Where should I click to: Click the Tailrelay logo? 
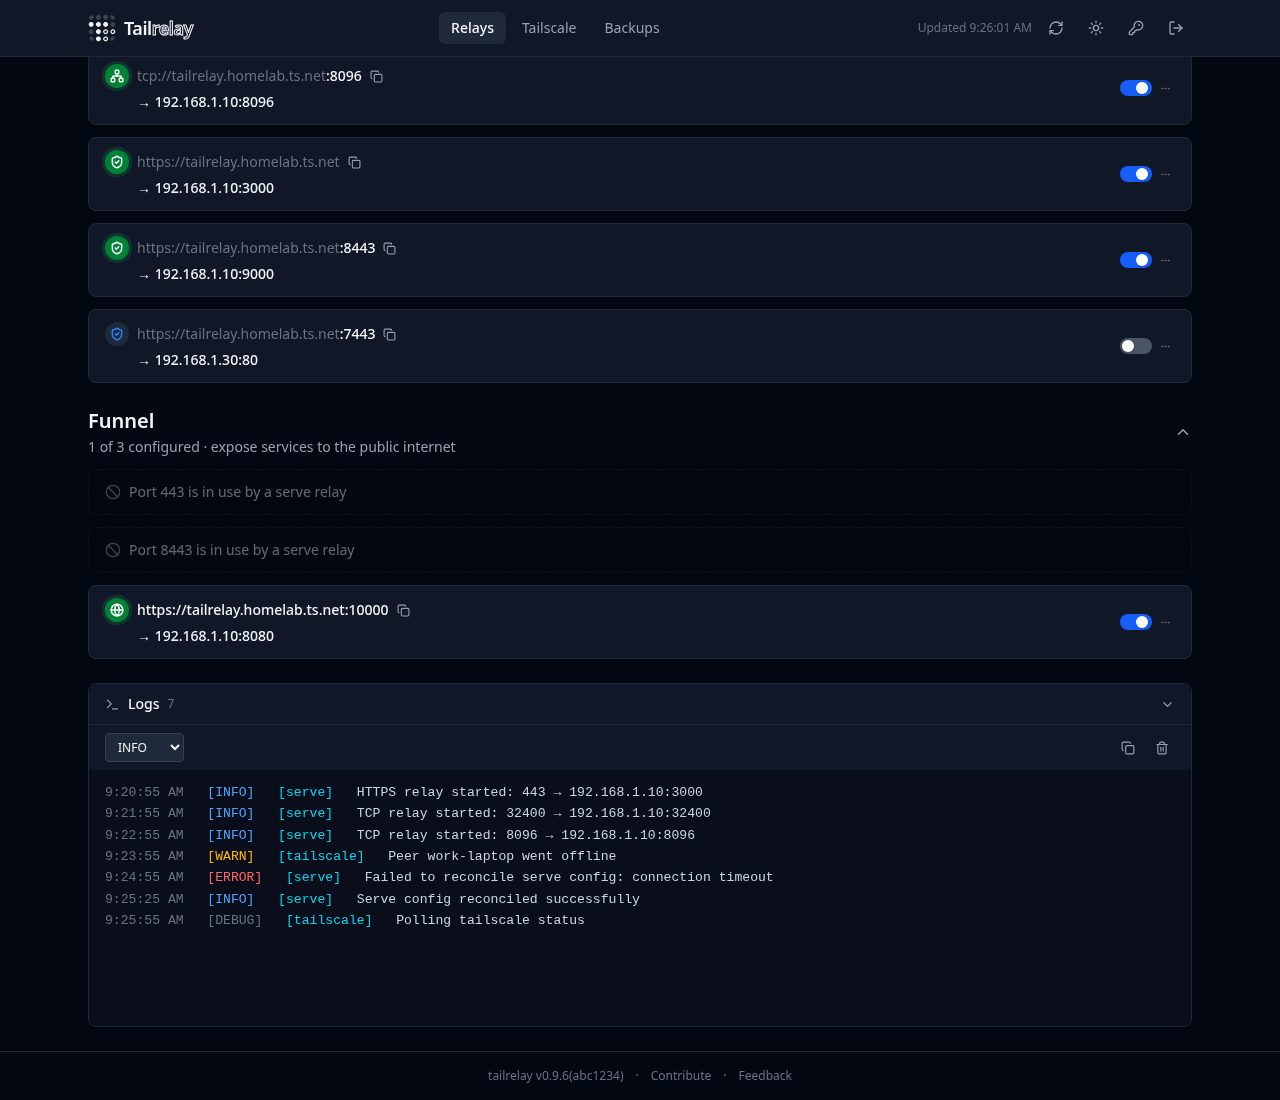(141, 28)
